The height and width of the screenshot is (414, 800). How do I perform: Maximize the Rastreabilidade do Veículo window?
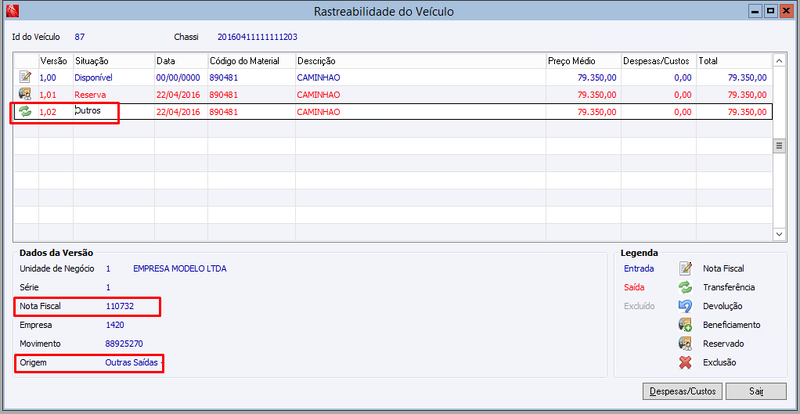point(771,10)
